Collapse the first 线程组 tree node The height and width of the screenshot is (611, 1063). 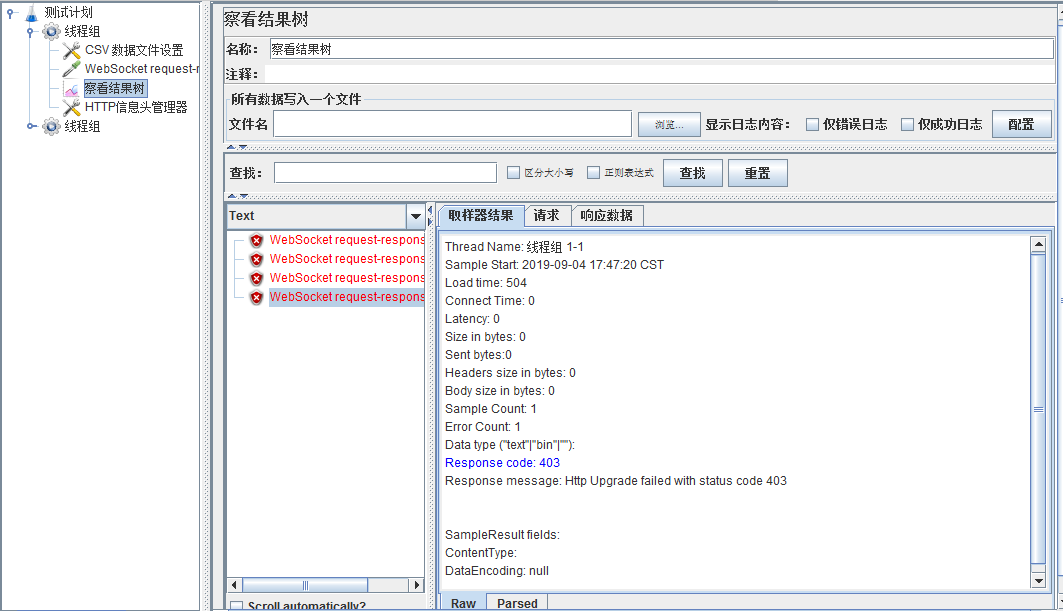29,31
